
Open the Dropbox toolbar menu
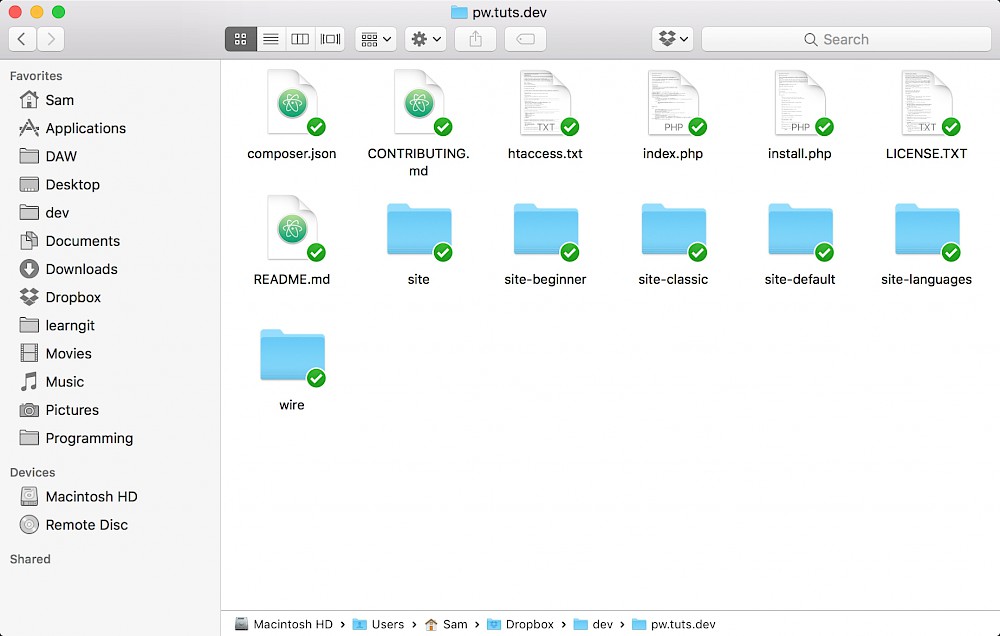[x=672, y=39]
